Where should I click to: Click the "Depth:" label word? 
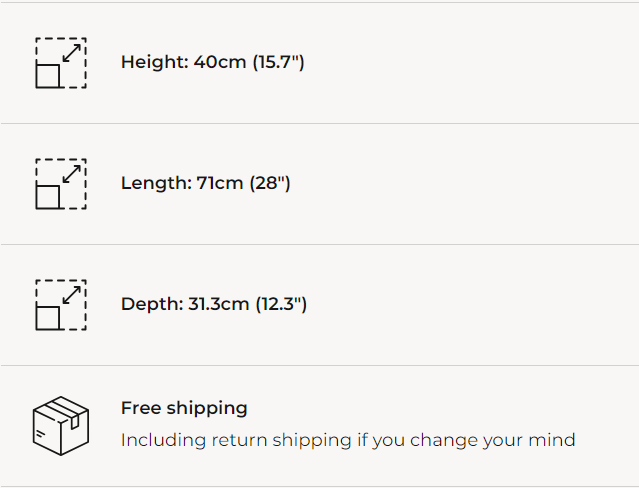pyautogui.click(x=152, y=304)
